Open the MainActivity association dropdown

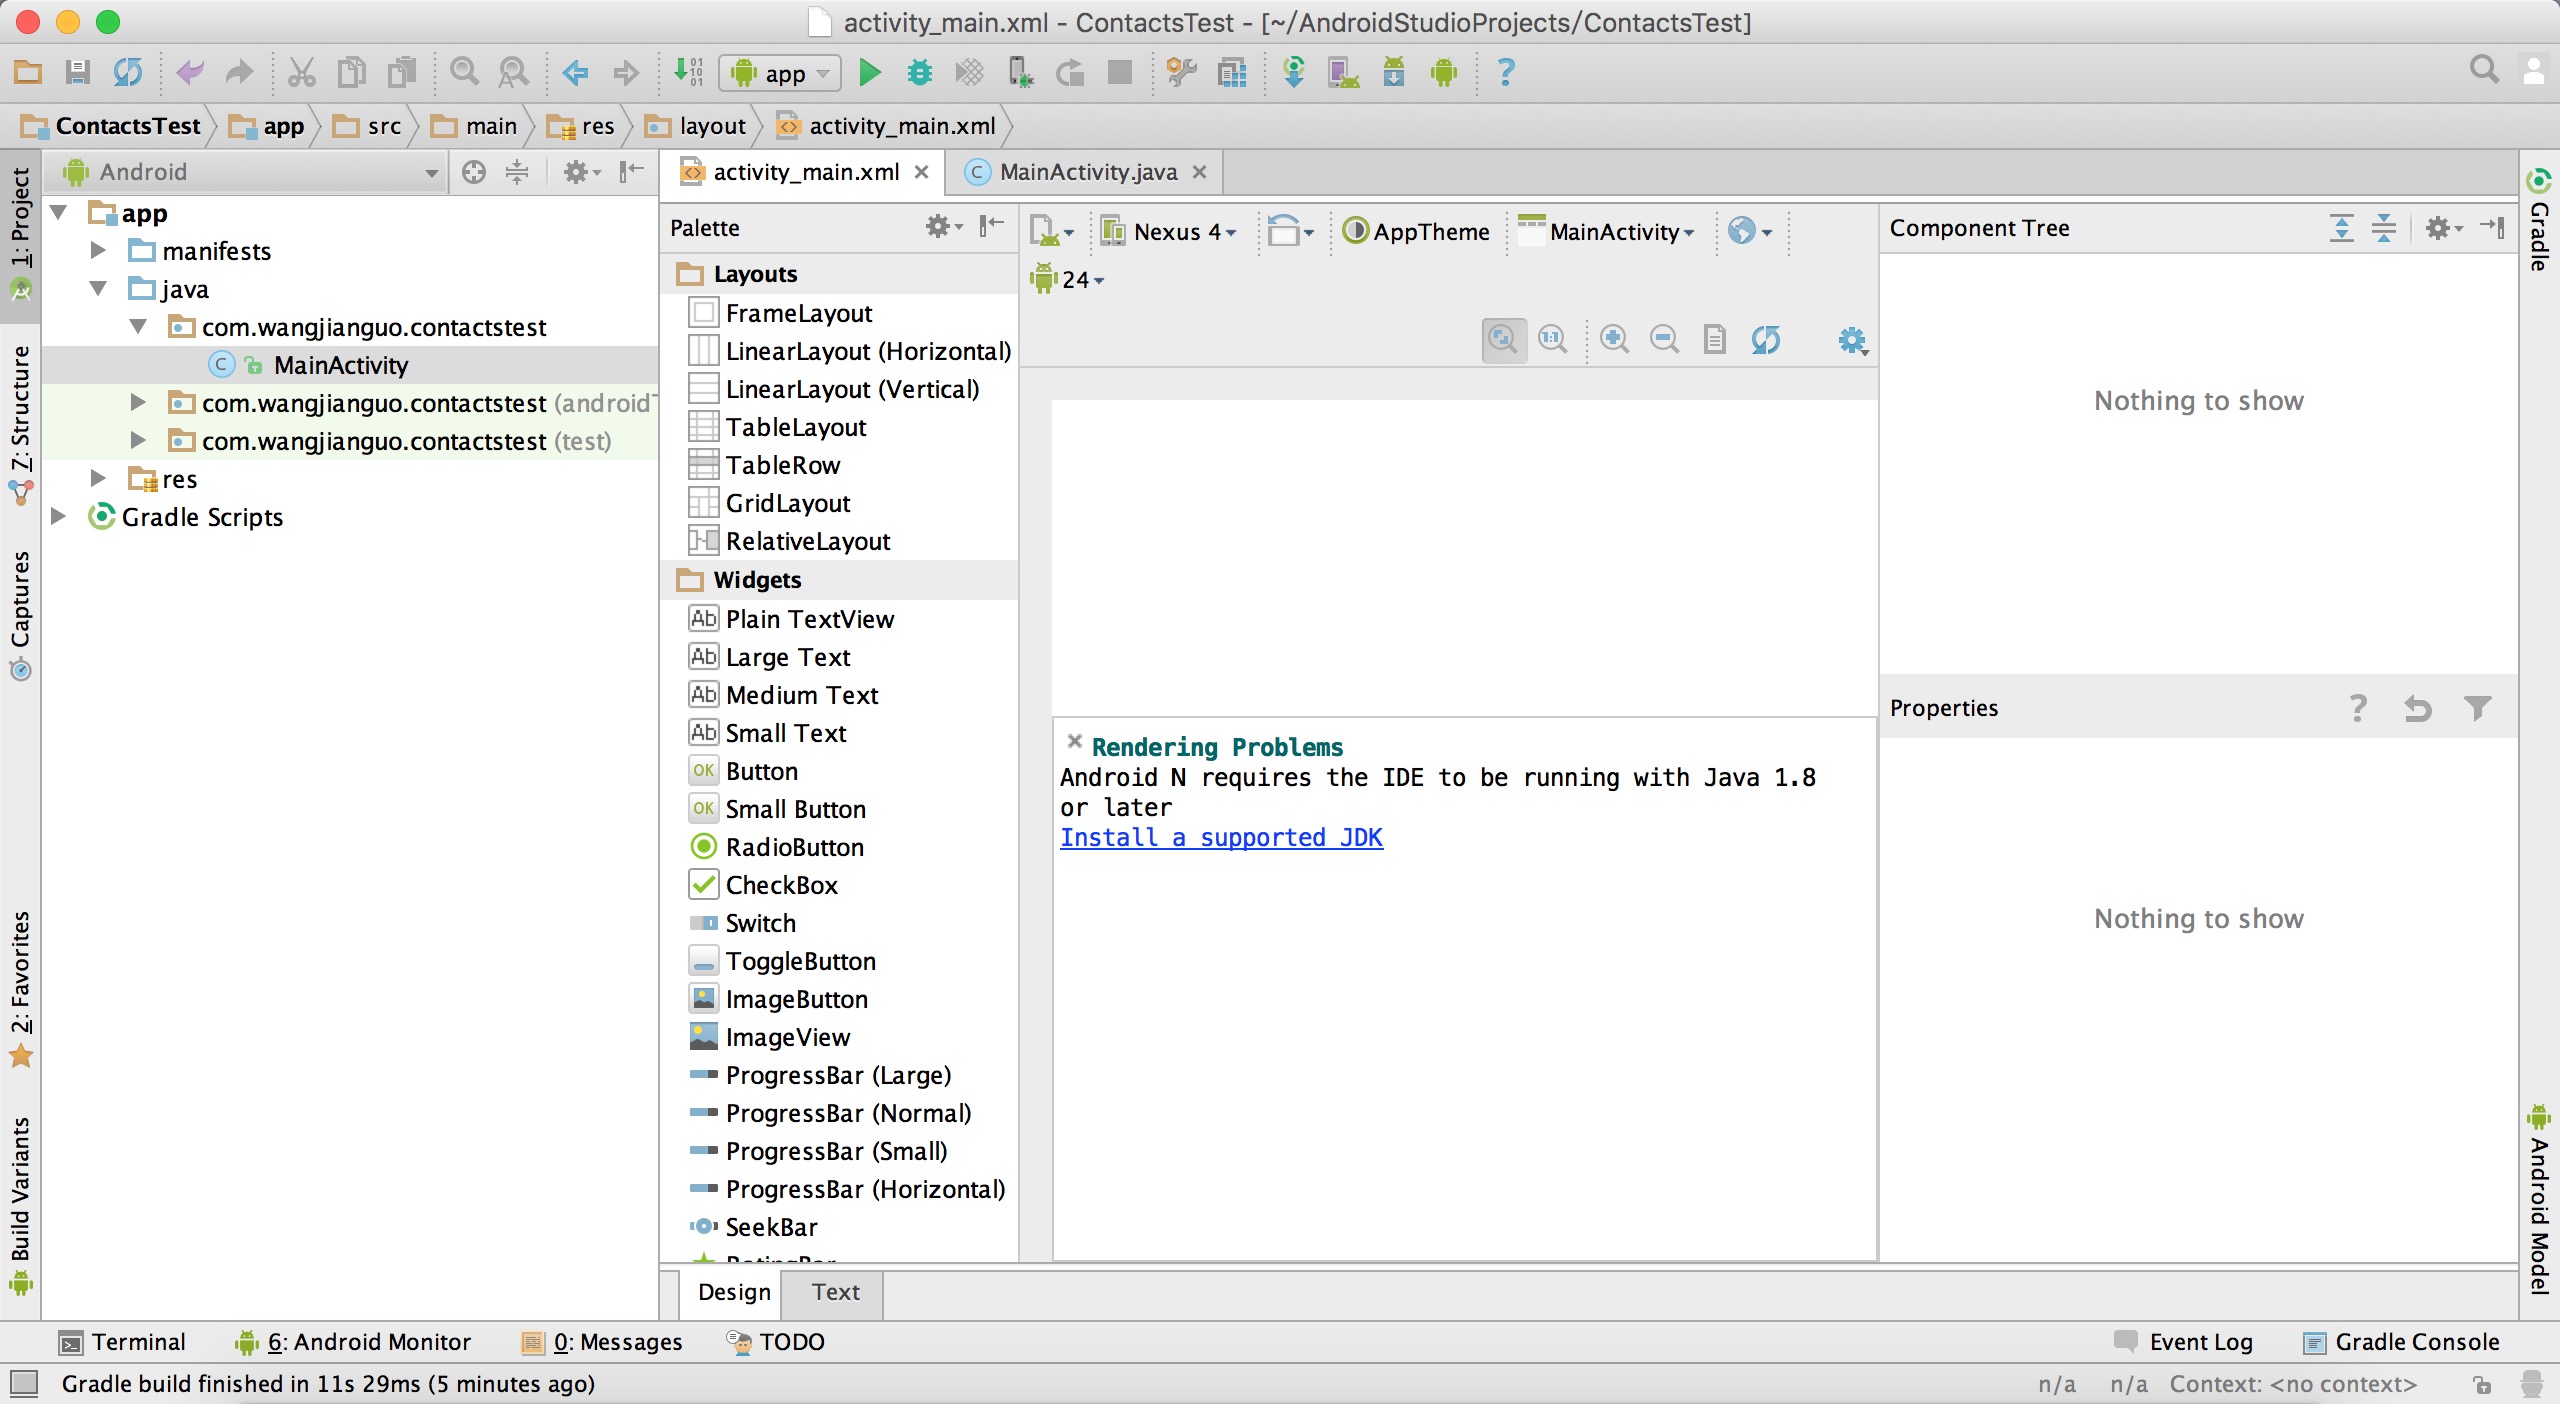[1607, 232]
